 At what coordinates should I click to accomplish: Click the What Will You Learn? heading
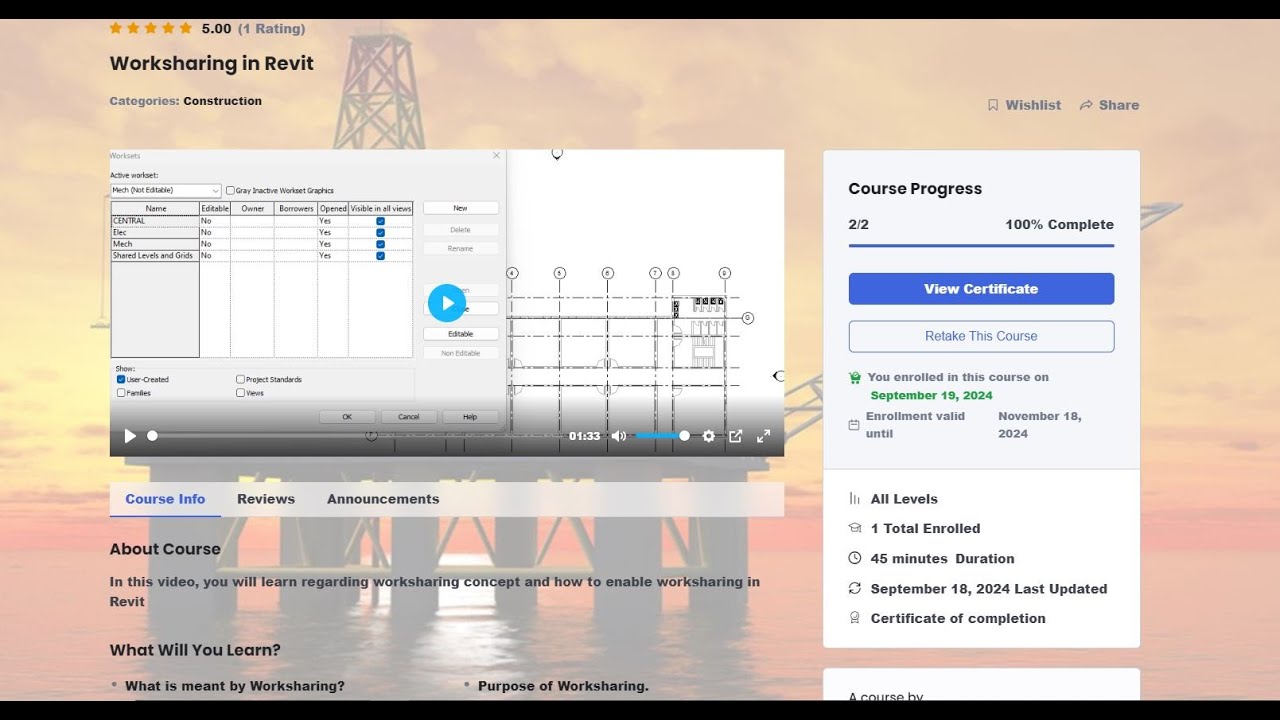pos(195,650)
